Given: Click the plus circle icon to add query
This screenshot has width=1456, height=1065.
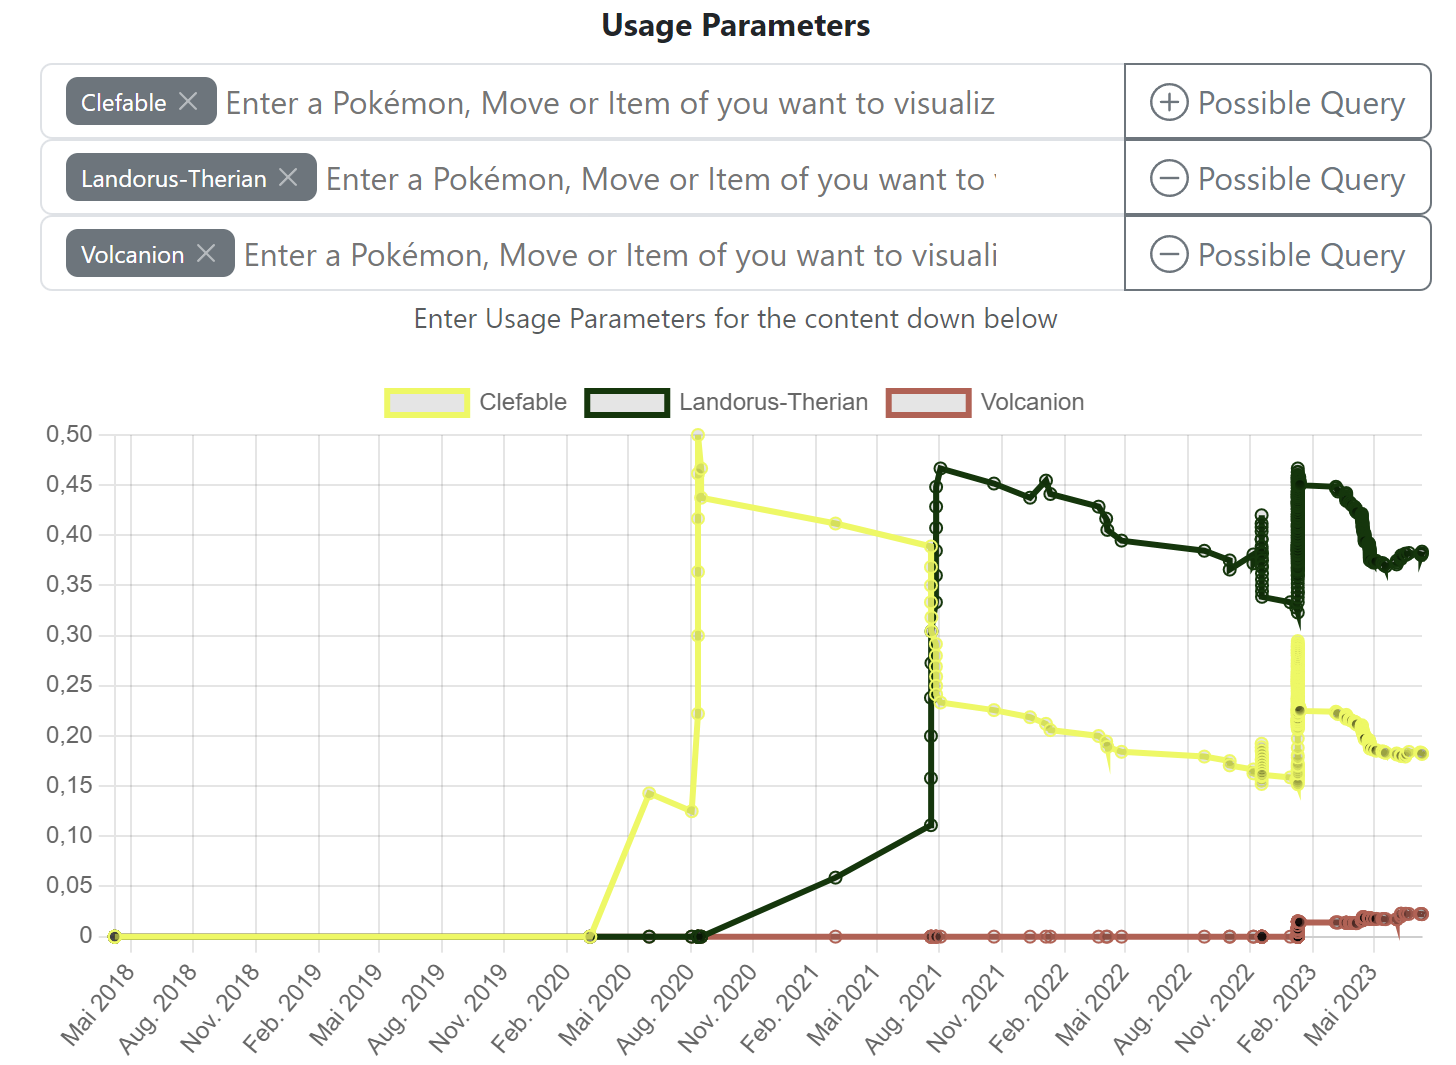Looking at the screenshot, I should 1168,102.
